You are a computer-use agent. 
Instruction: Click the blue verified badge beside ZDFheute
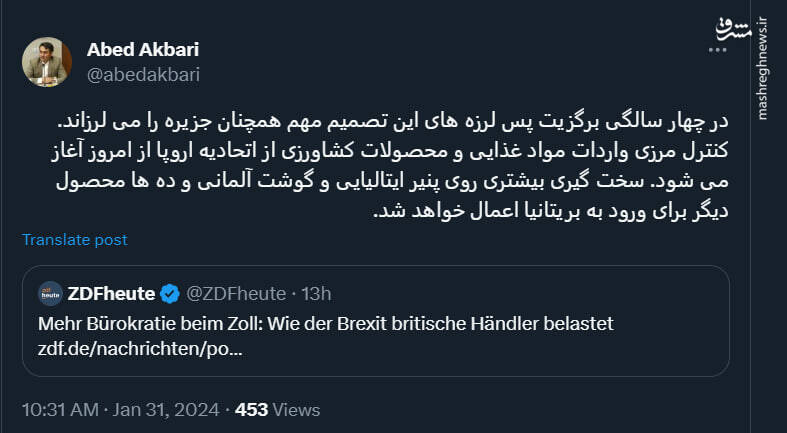pyautogui.click(x=170, y=294)
